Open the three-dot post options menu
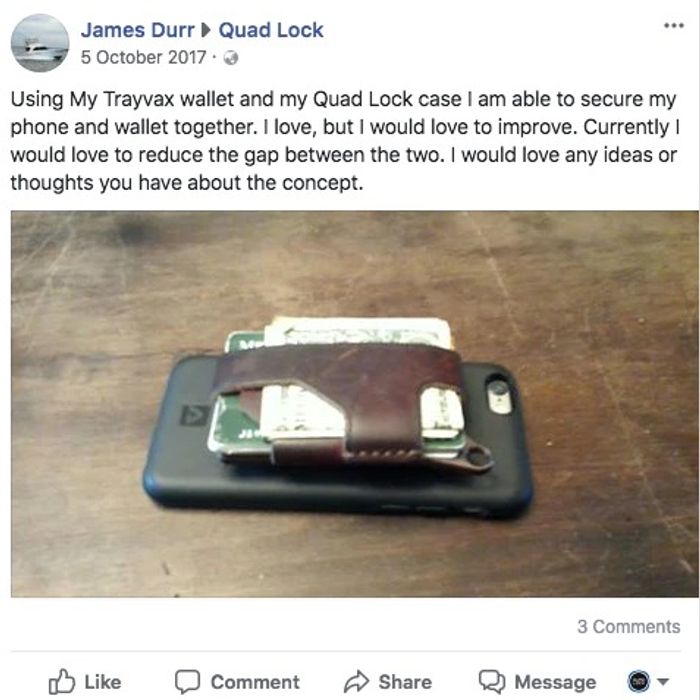700x700 pixels. click(674, 25)
